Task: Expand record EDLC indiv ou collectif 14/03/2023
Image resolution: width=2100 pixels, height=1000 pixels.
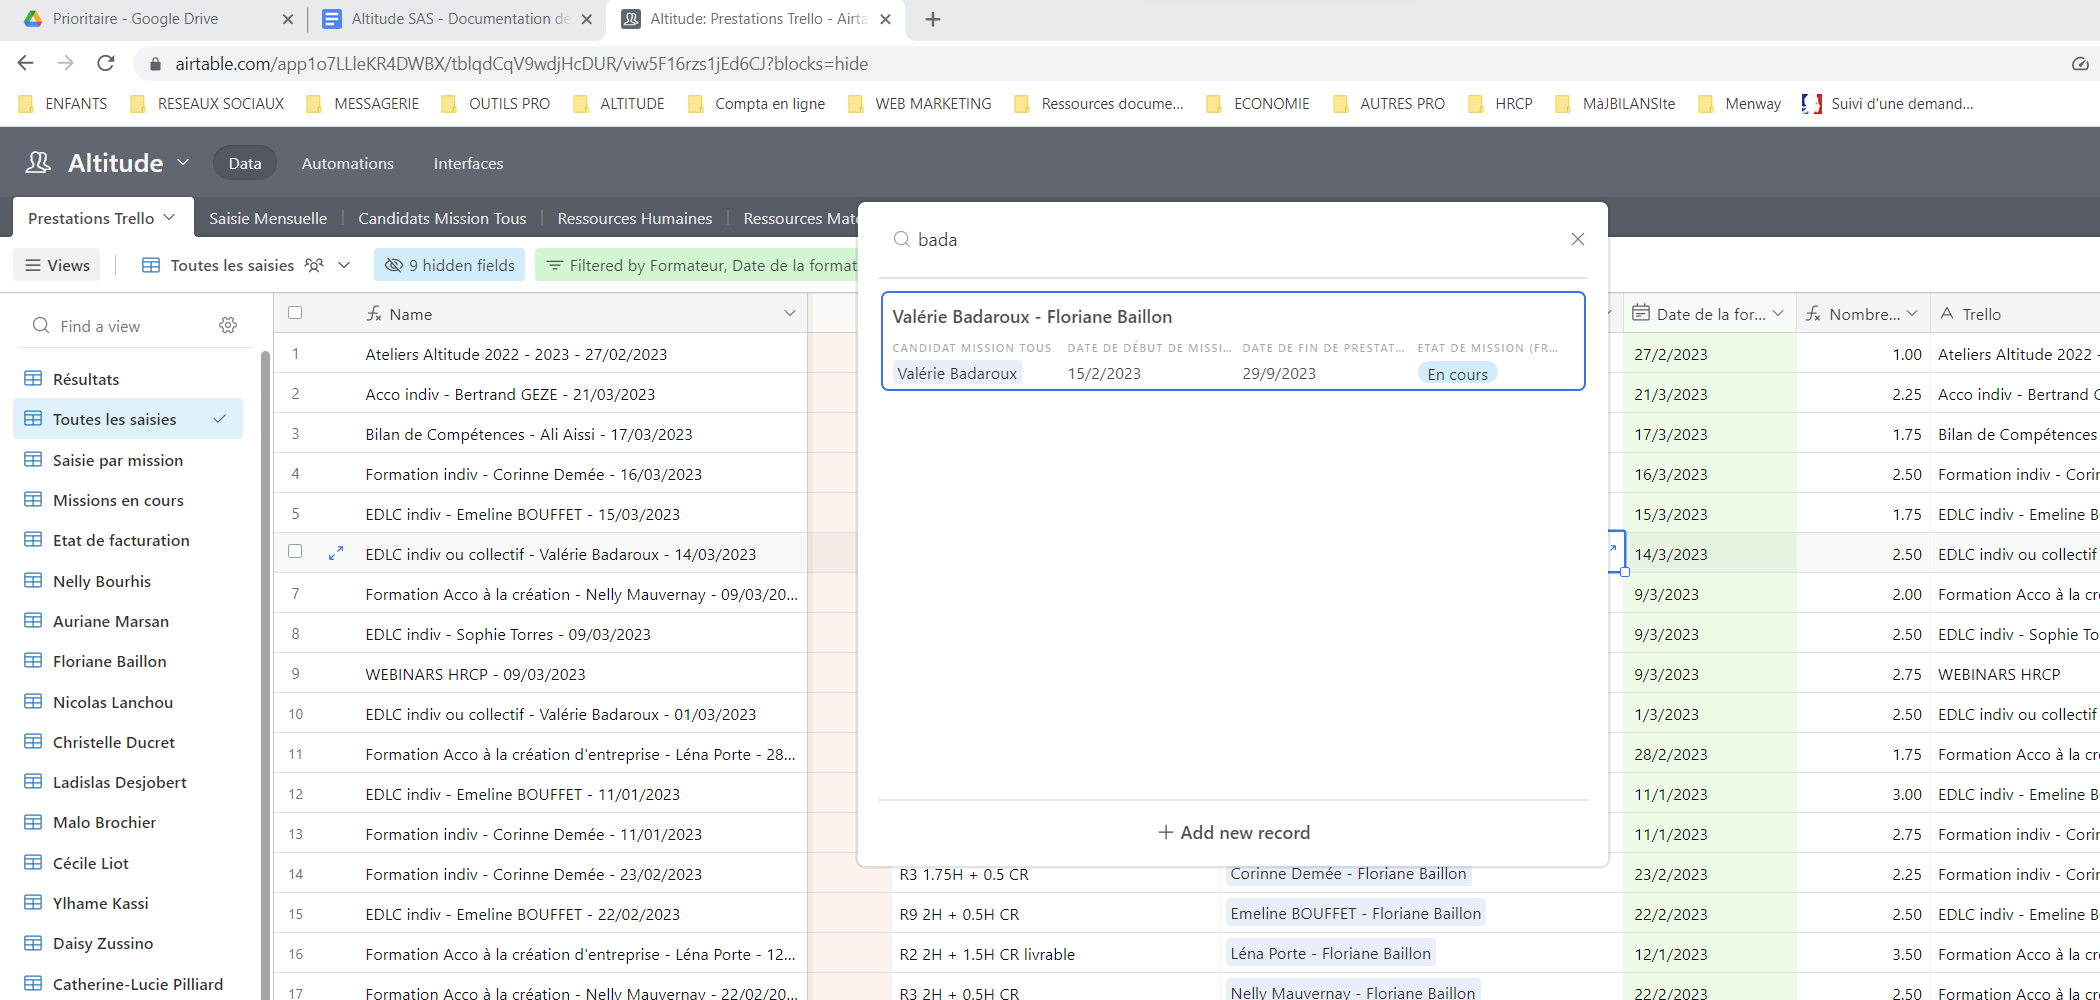Action: click(x=336, y=552)
